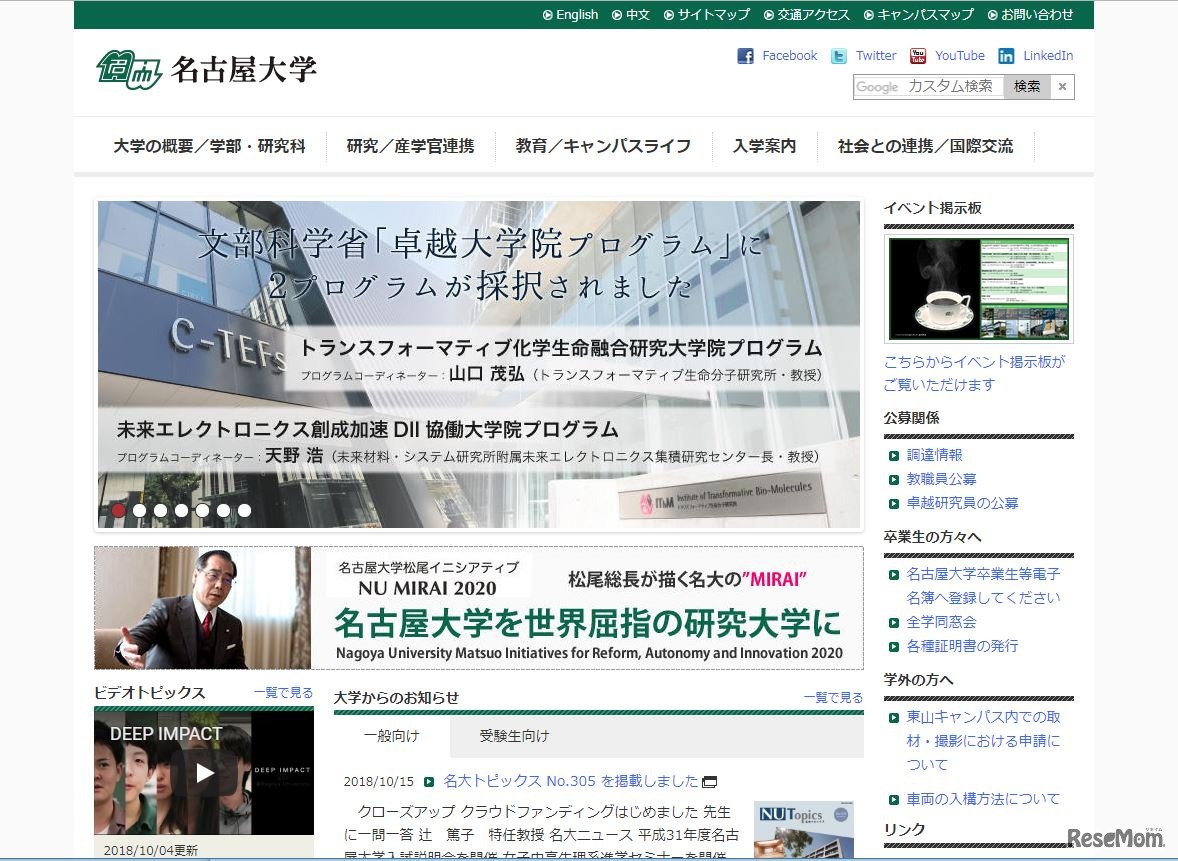Select the last carousel indicator dot
This screenshot has width=1178, height=861.
tap(245, 510)
